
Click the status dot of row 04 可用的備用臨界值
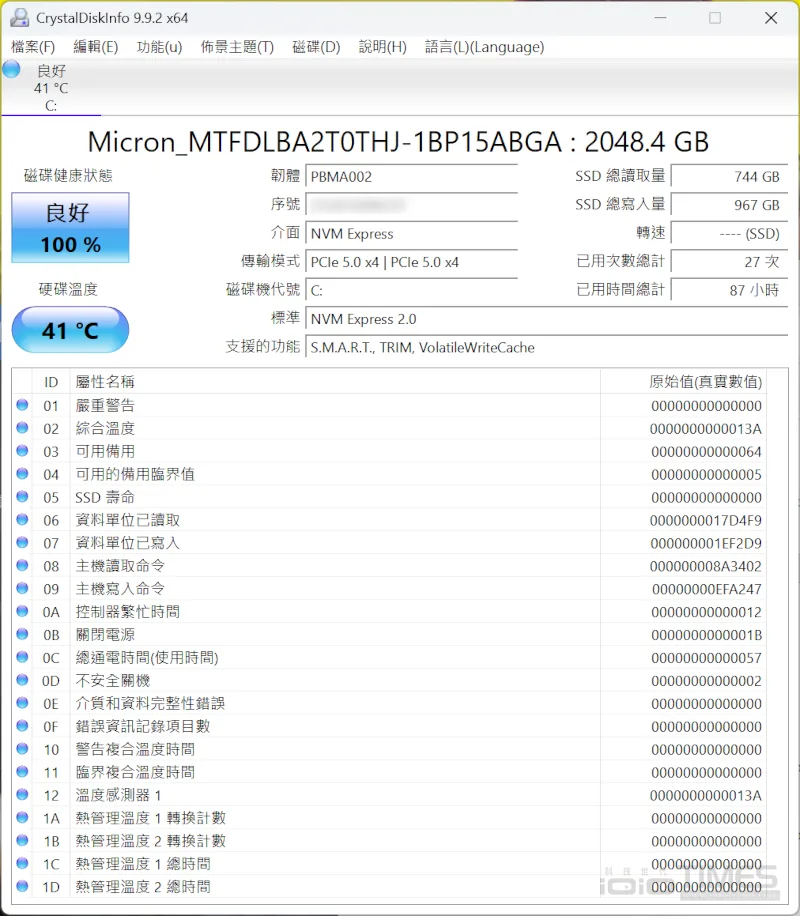pyautogui.click(x=22, y=474)
